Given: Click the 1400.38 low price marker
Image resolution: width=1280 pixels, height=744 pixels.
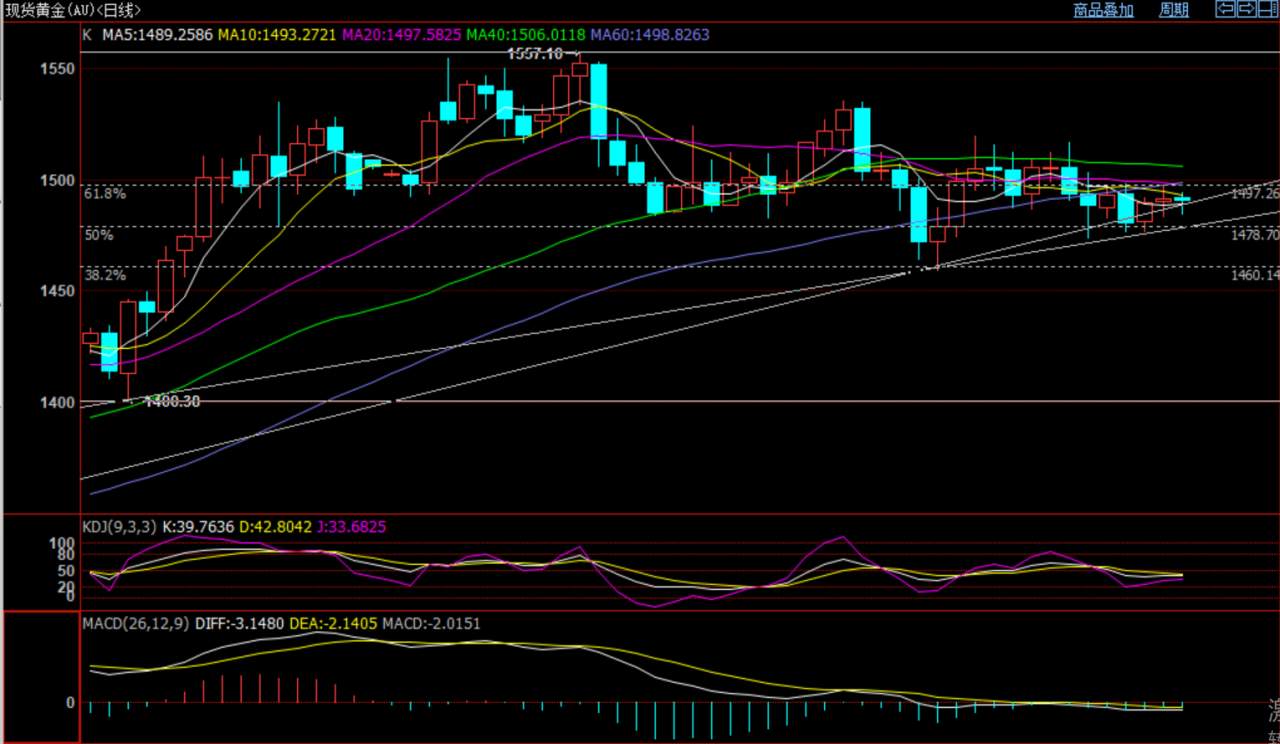Looking at the screenshot, I should [x=173, y=401].
